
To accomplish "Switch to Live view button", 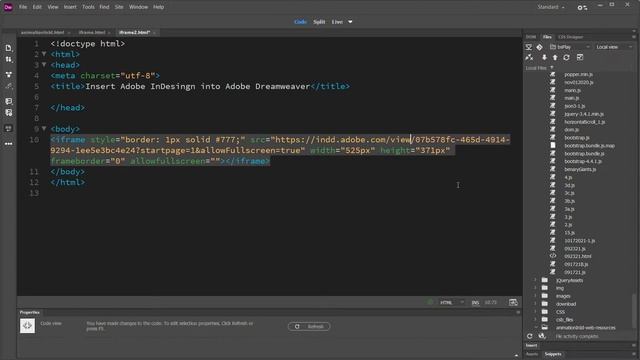I will tap(337, 22).
